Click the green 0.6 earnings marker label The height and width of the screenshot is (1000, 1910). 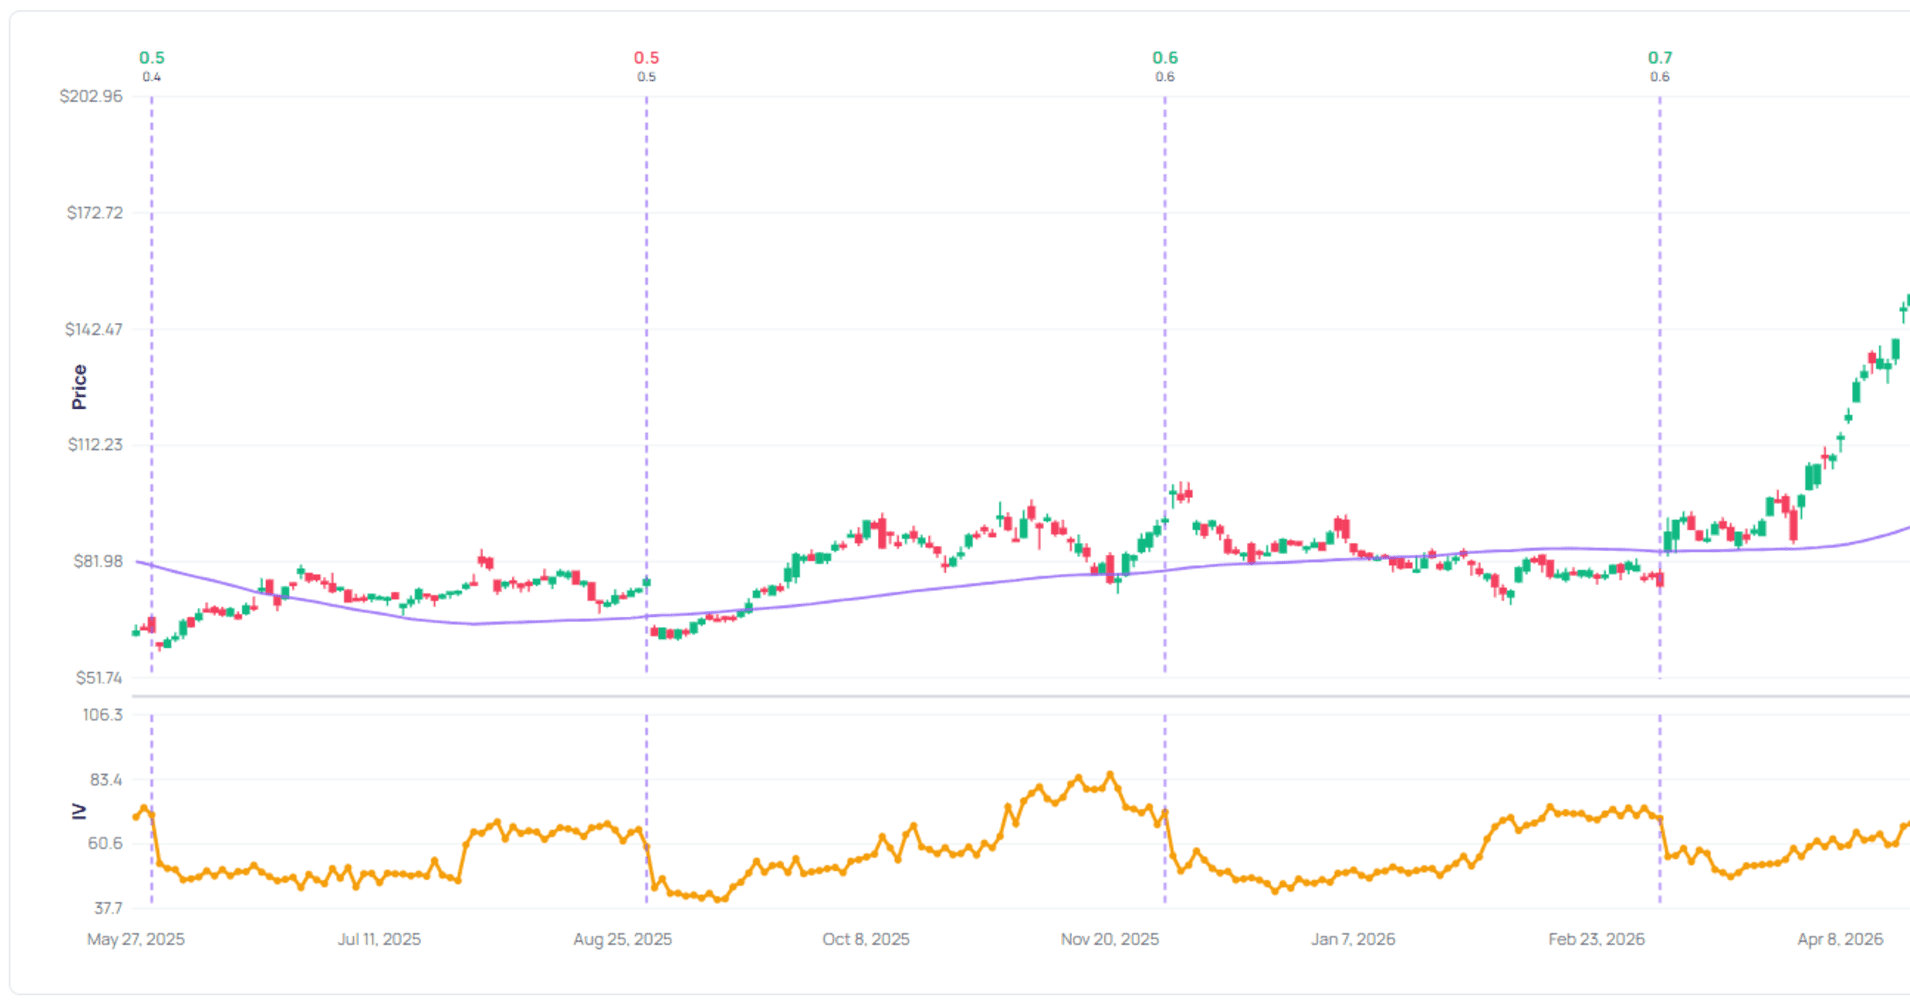1165,58
